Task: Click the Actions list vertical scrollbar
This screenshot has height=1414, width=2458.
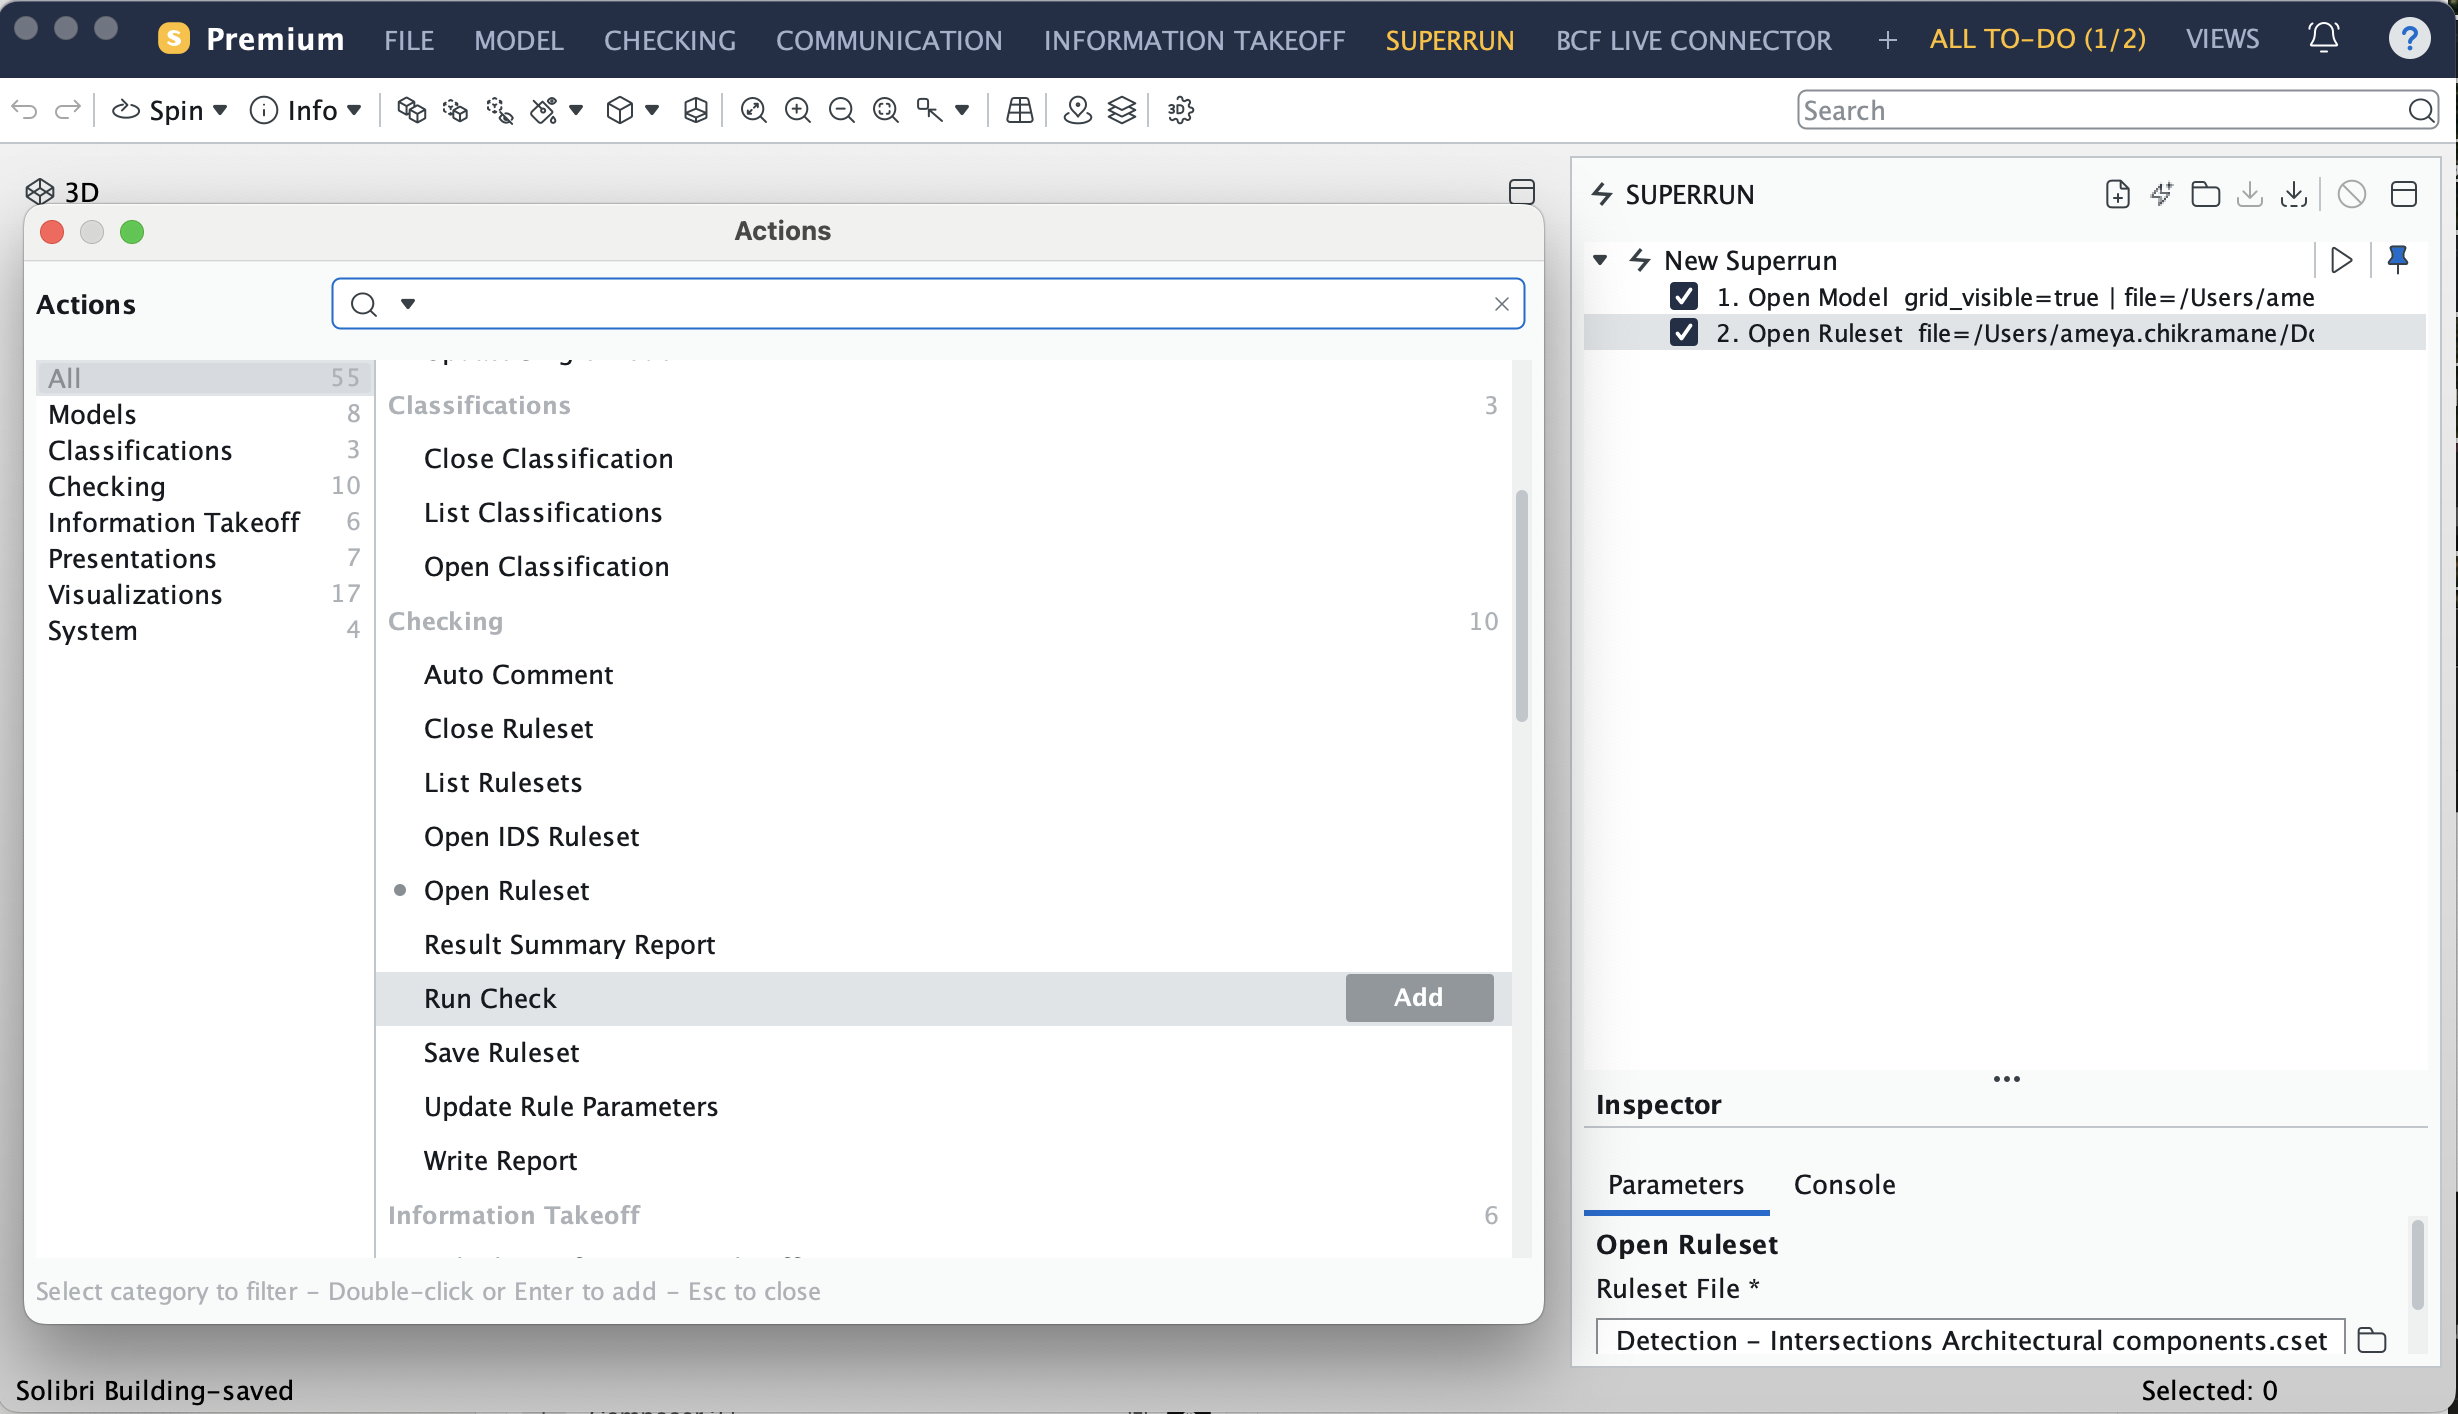Action: [x=1521, y=606]
